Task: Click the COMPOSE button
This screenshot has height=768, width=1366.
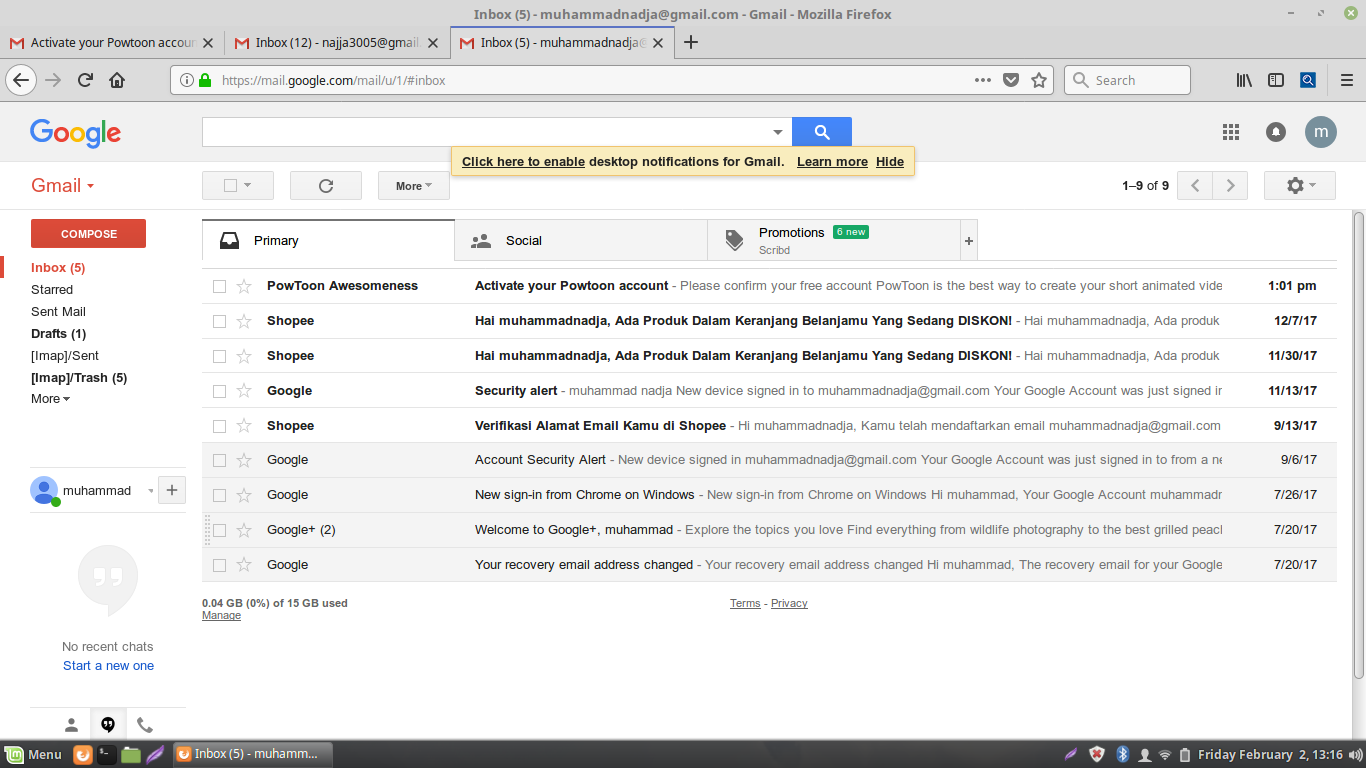Action: pos(89,234)
